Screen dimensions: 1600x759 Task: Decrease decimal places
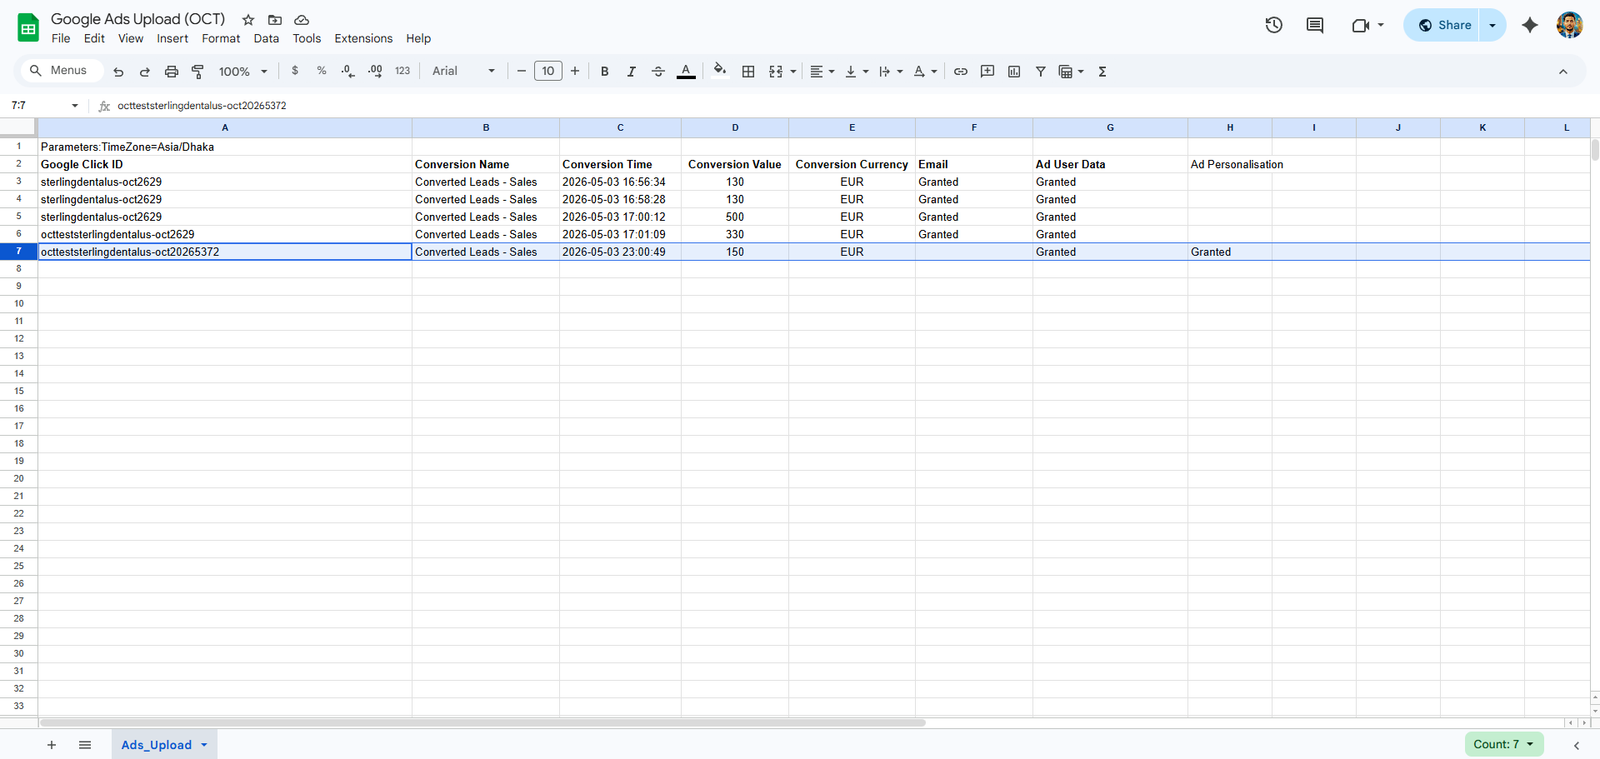pos(347,71)
